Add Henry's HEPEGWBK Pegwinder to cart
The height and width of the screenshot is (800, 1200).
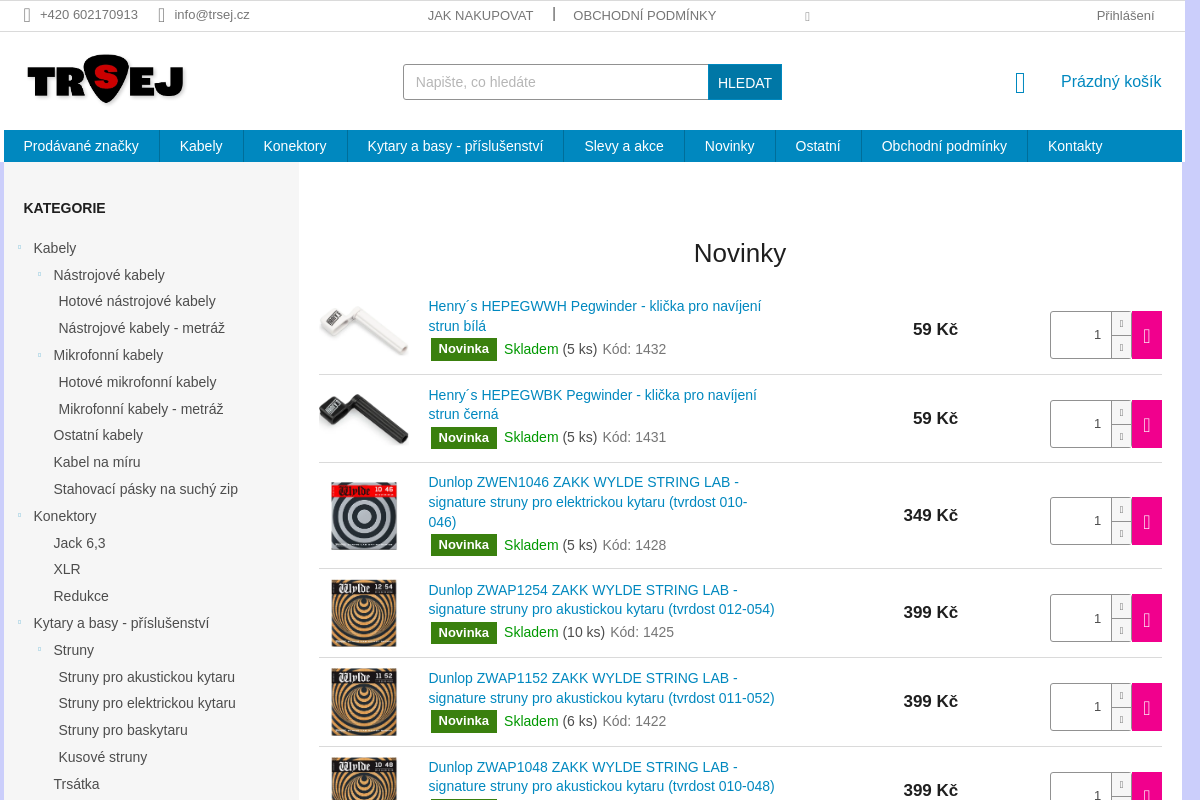(x=1146, y=424)
